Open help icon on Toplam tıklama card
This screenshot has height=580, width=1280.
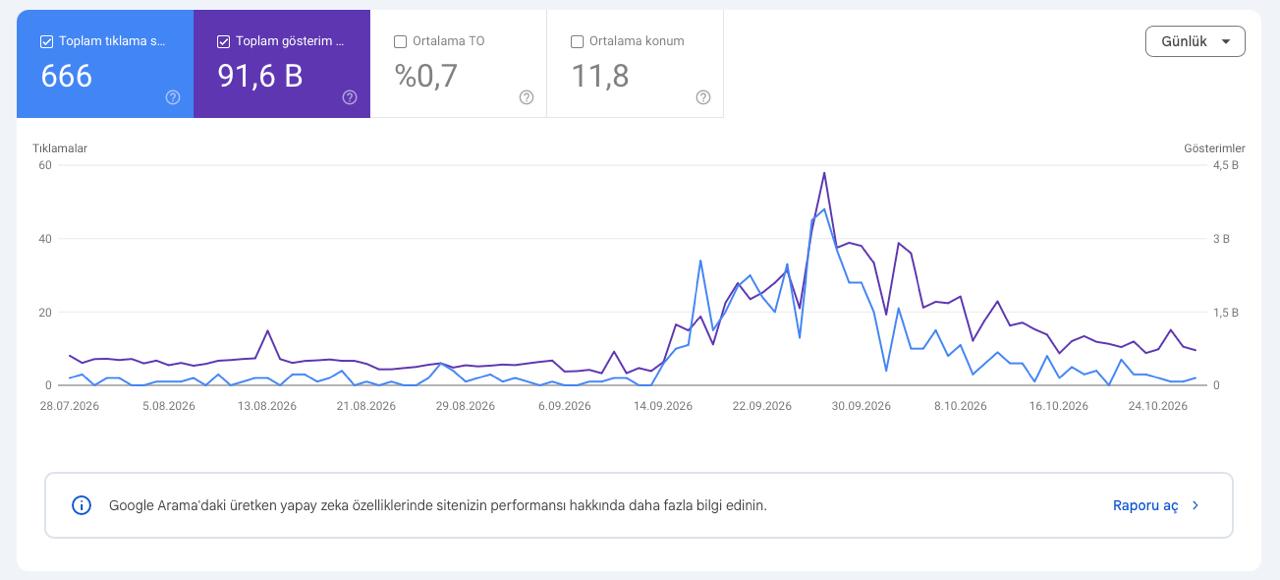click(173, 97)
